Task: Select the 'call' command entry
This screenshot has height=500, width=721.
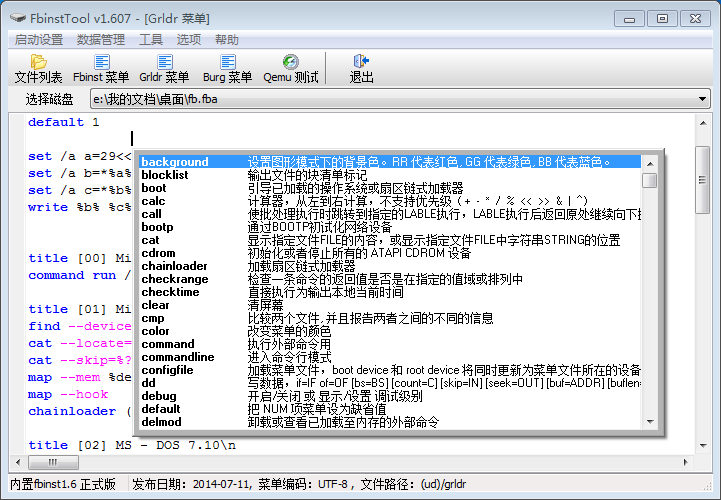Action: 390,214
